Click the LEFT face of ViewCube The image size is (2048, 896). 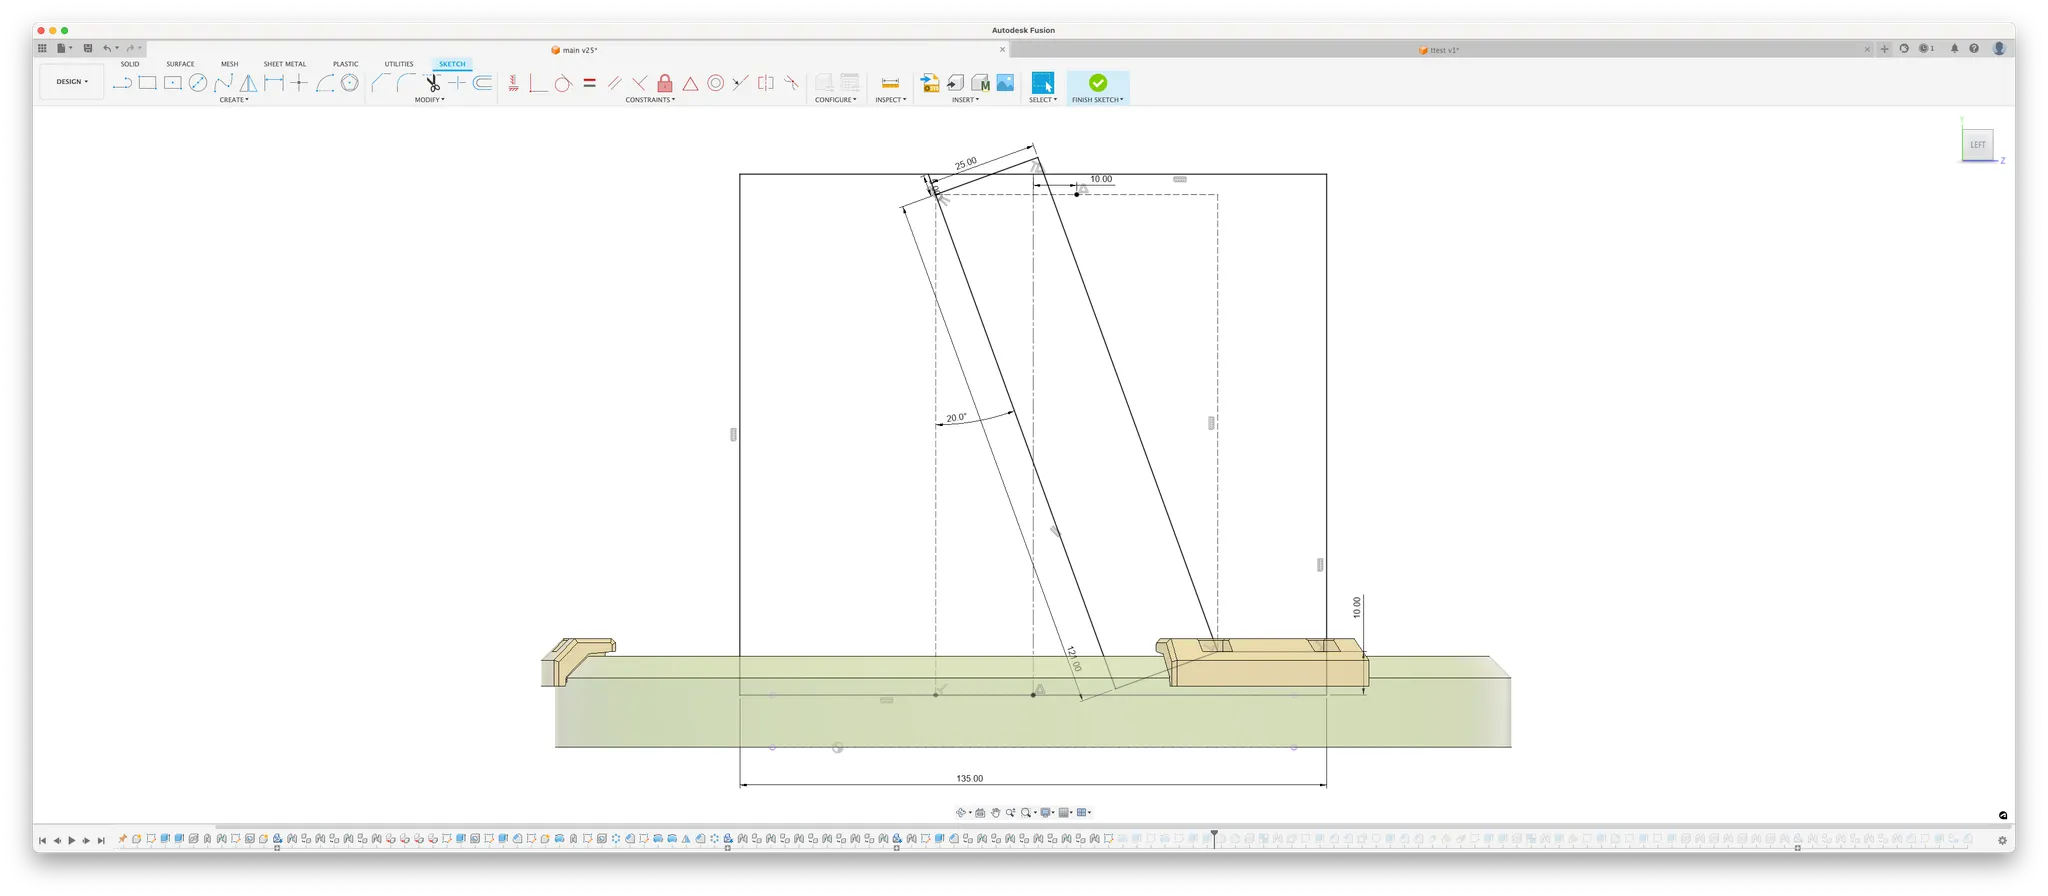(1977, 145)
